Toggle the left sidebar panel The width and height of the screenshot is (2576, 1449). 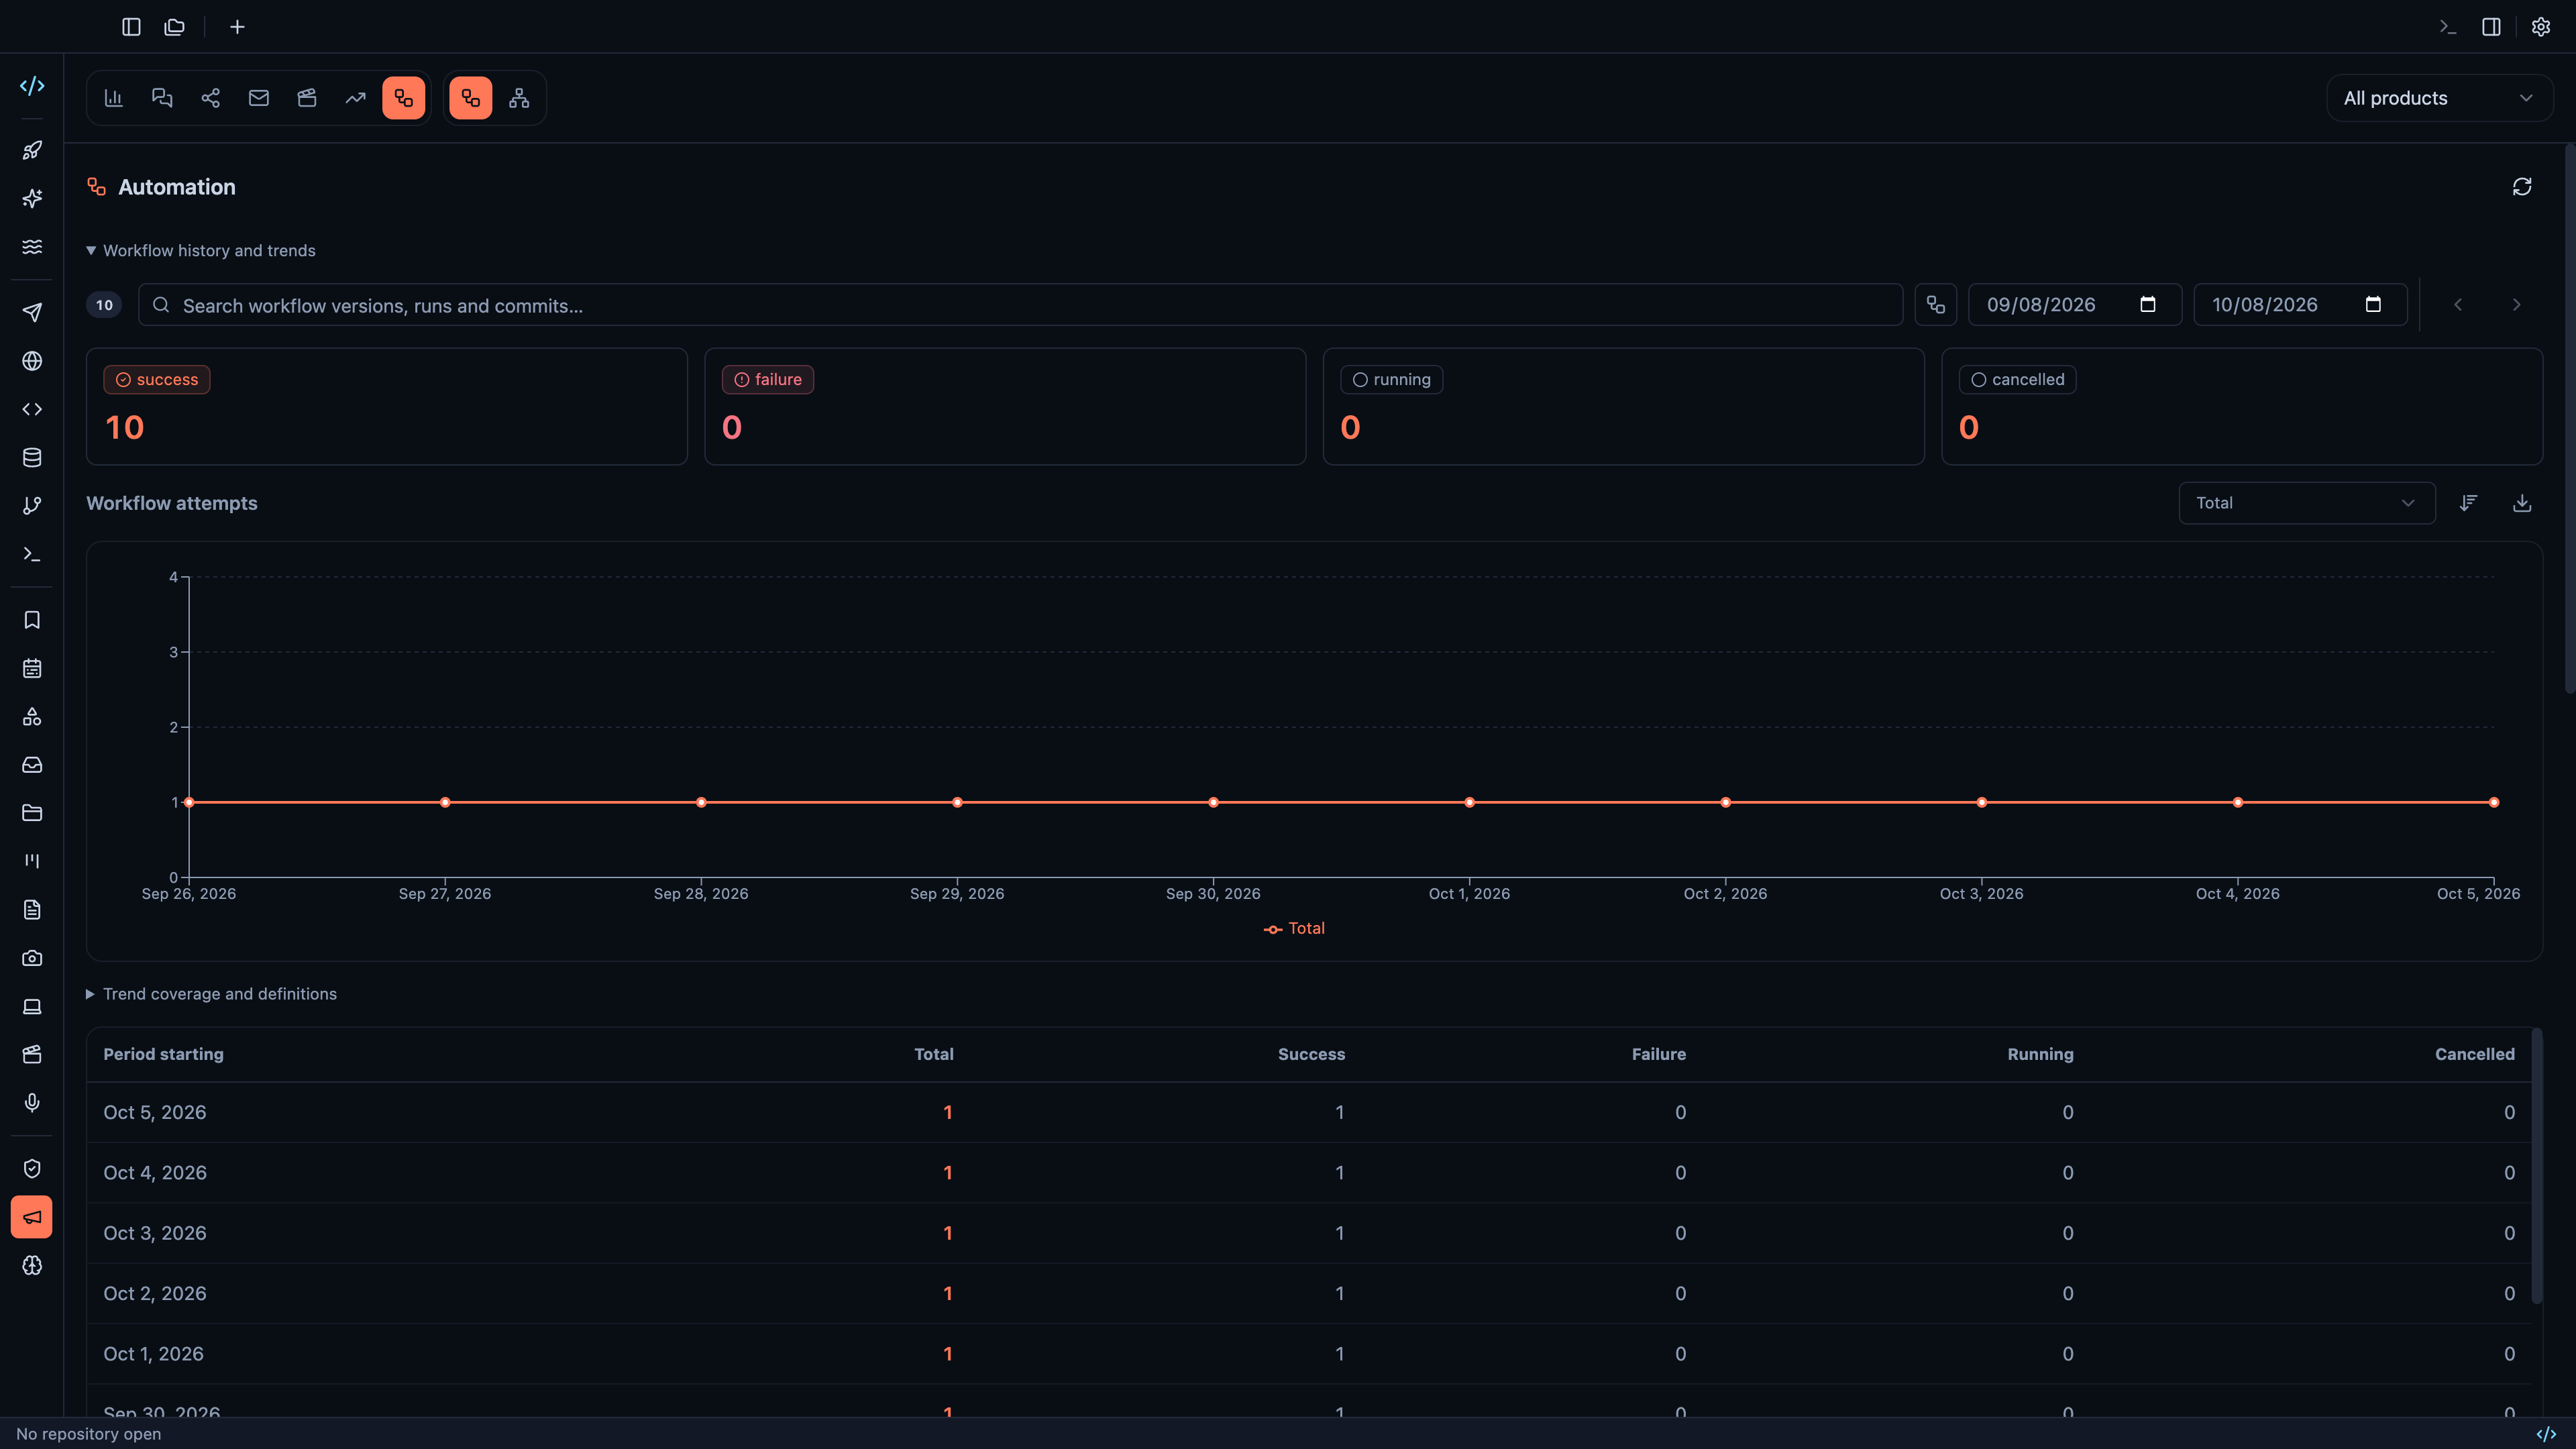131,27
